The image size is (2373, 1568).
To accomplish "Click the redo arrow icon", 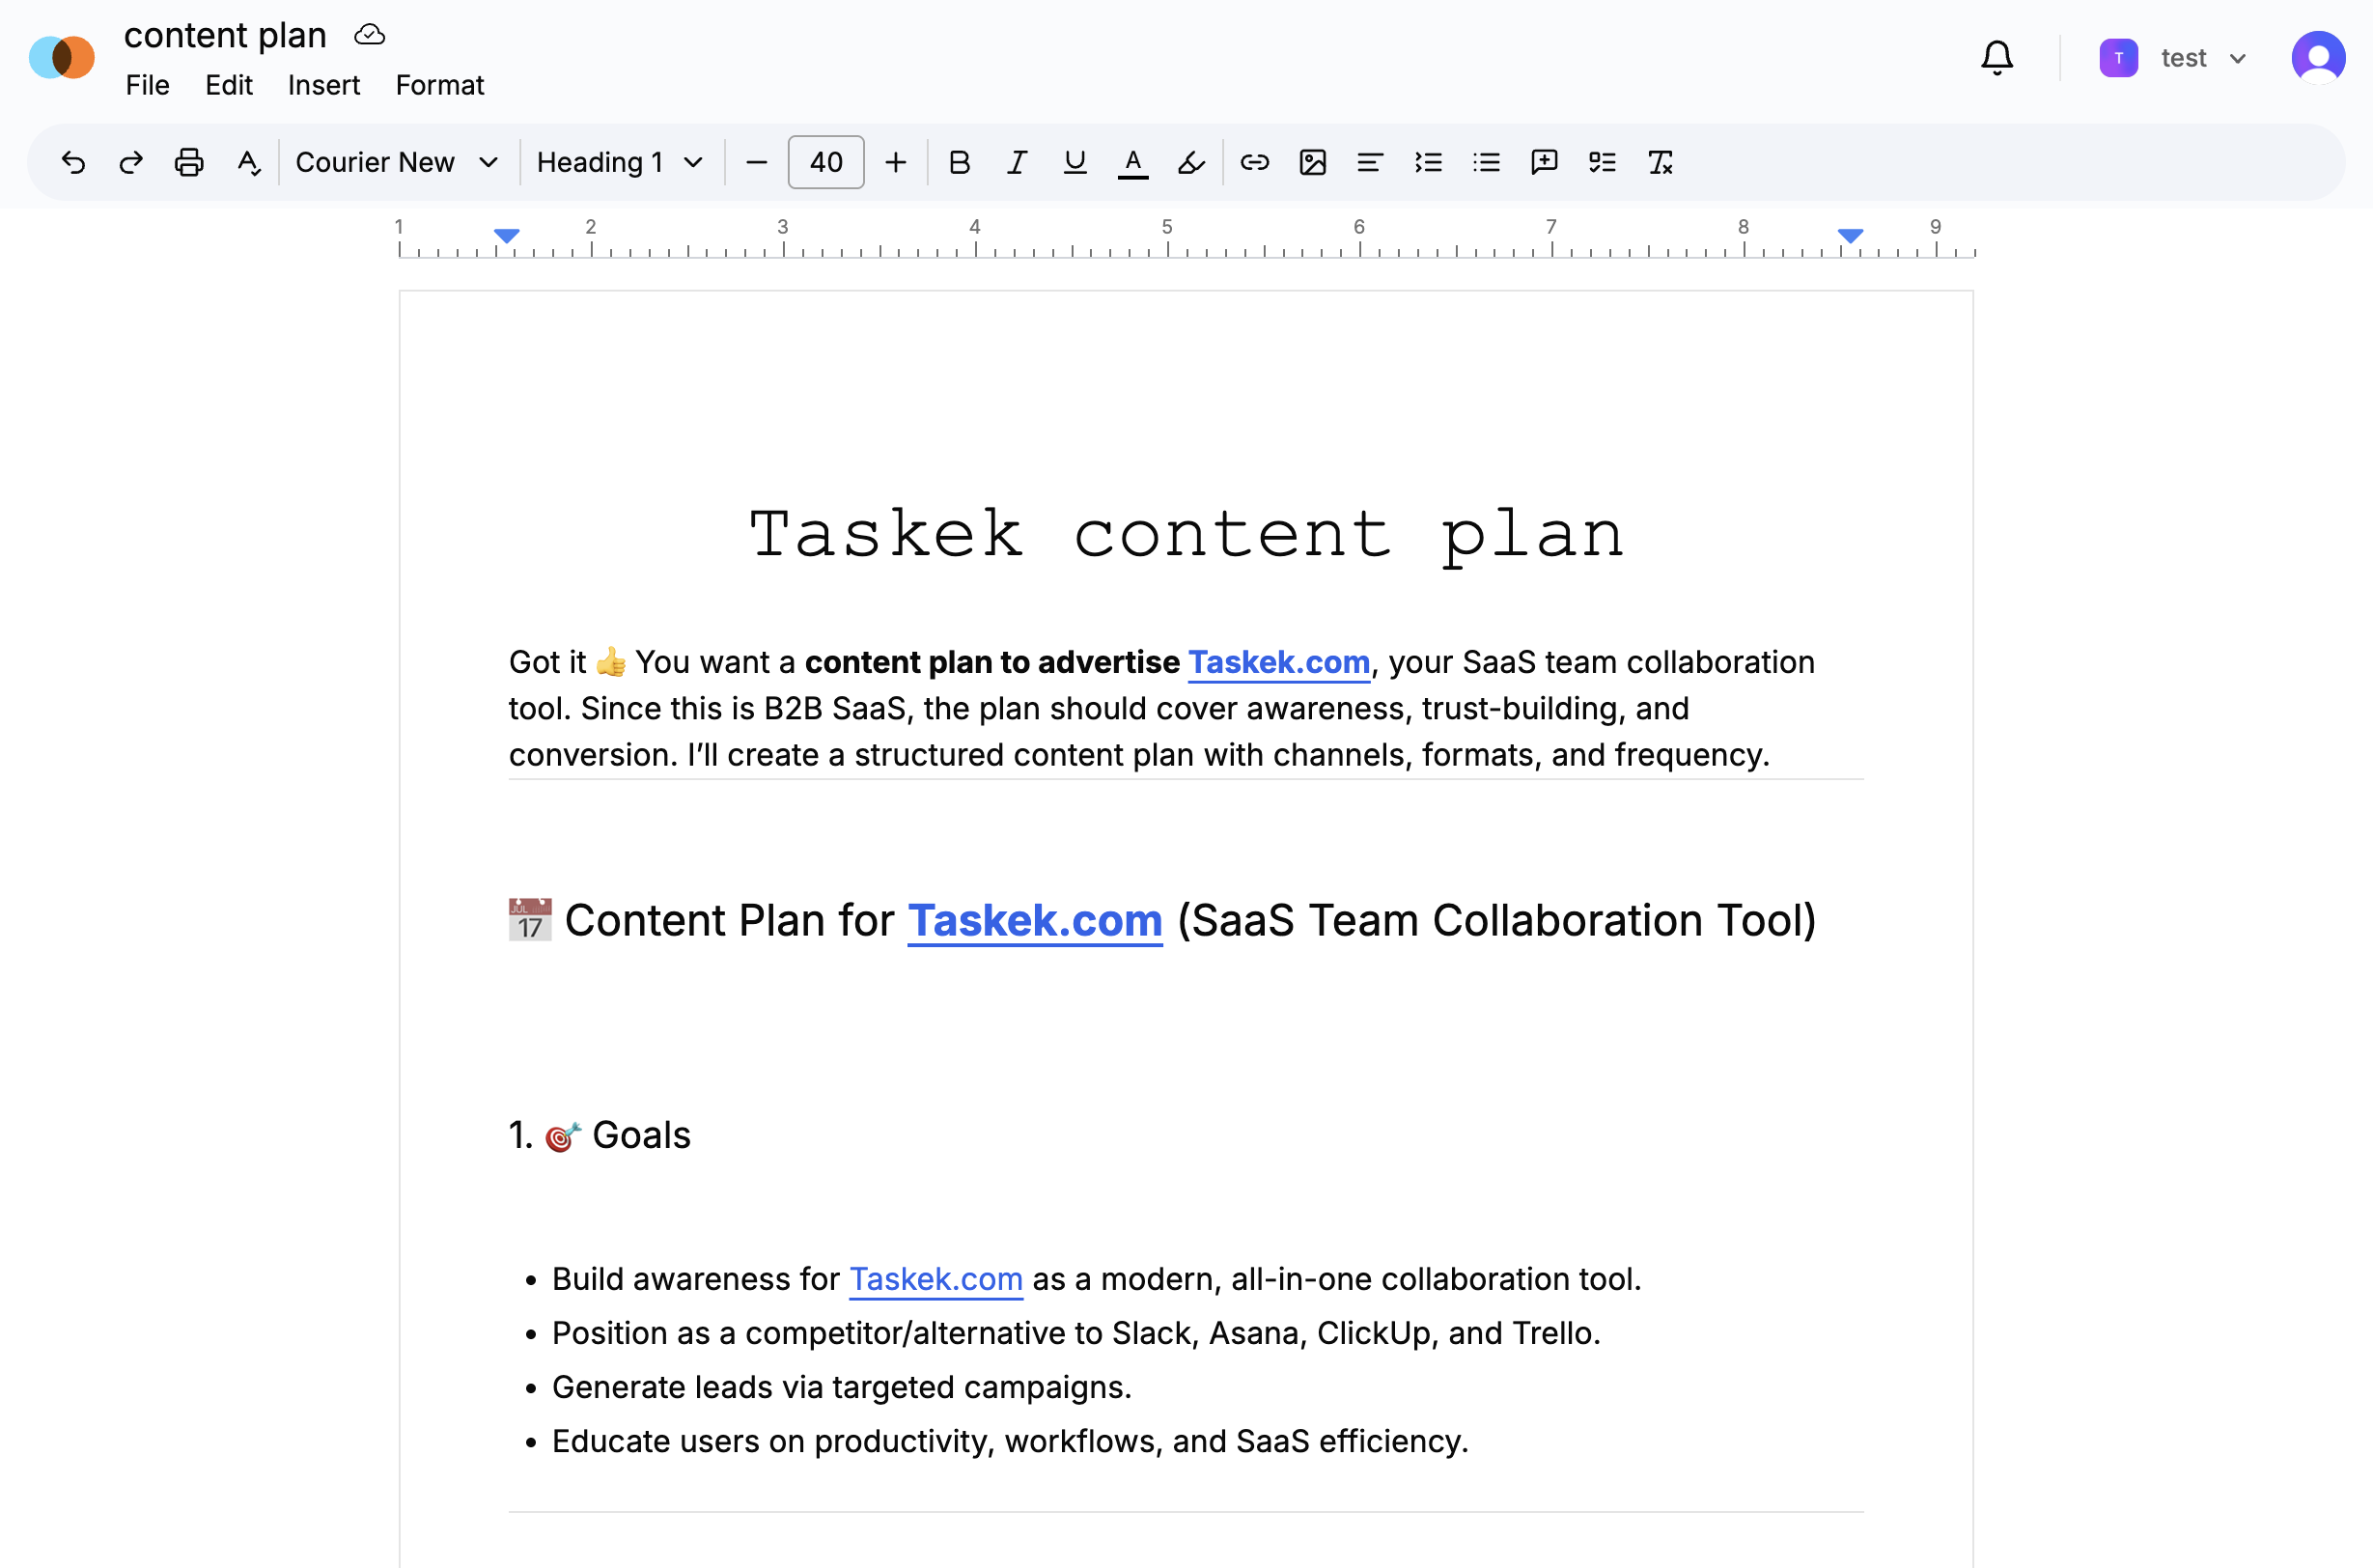I will click(131, 162).
